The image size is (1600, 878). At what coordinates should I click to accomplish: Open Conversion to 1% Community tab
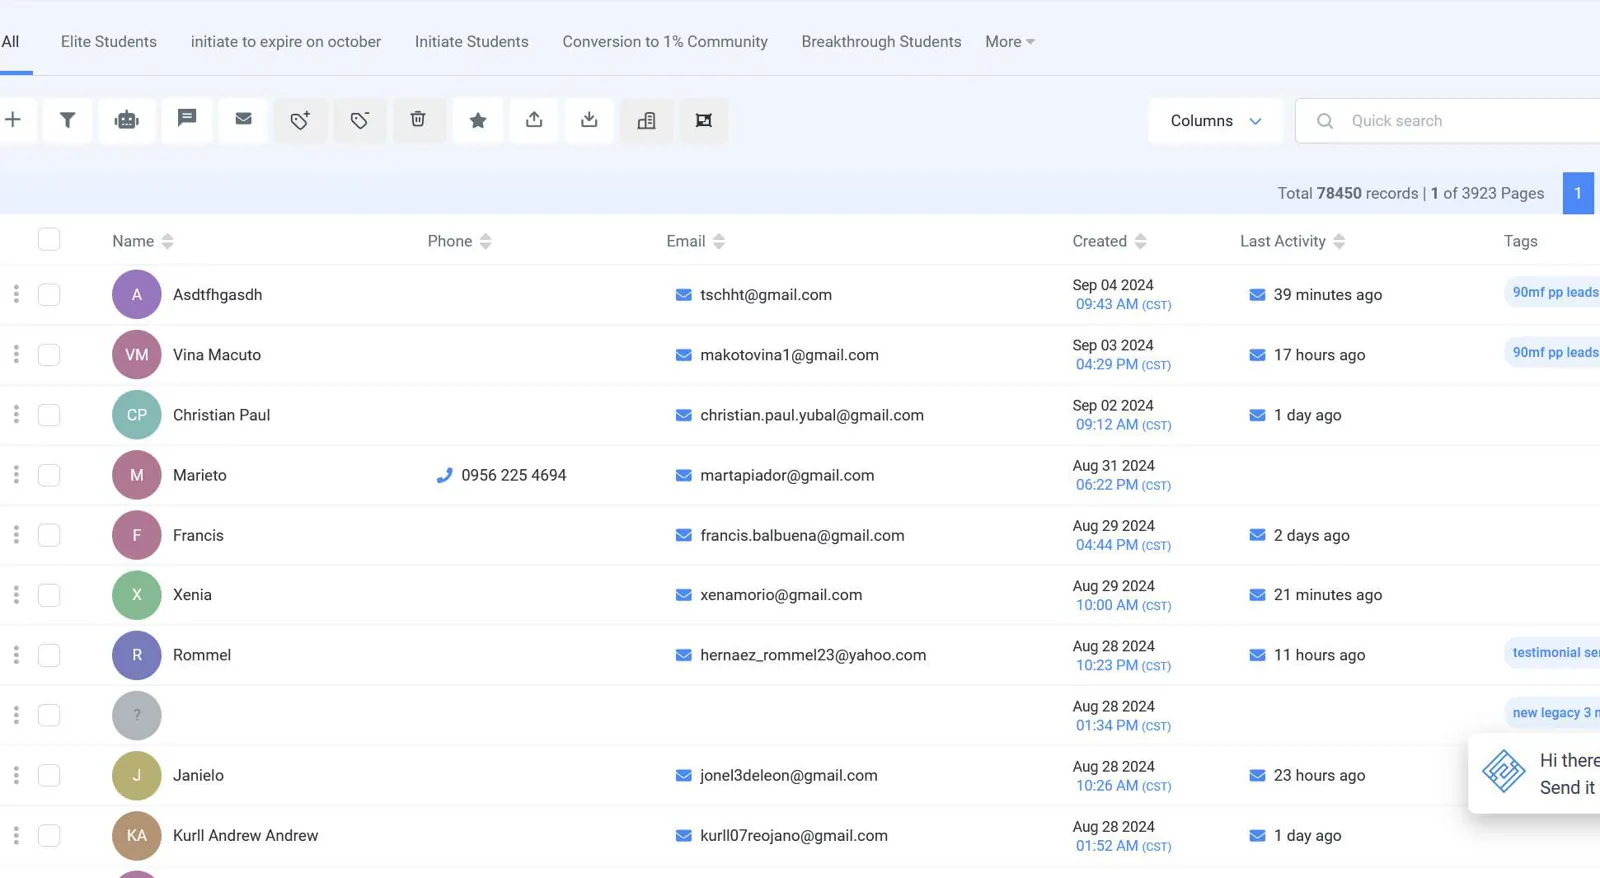pos(665,42)
